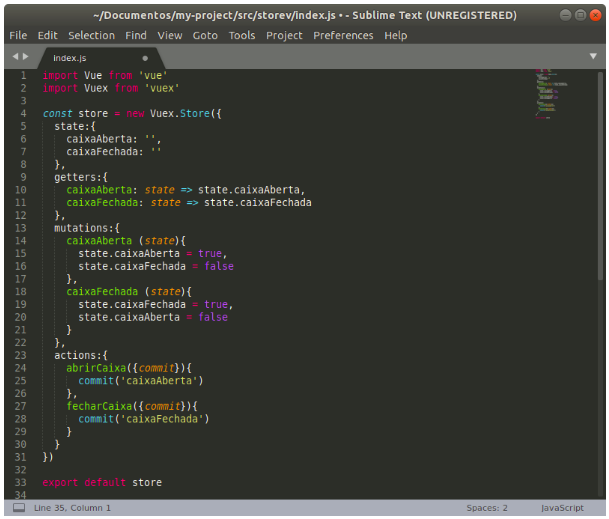Click getter 'caixaAberta: state =>' on line 10
Screen dimensions: 609x519
[129, 190]
